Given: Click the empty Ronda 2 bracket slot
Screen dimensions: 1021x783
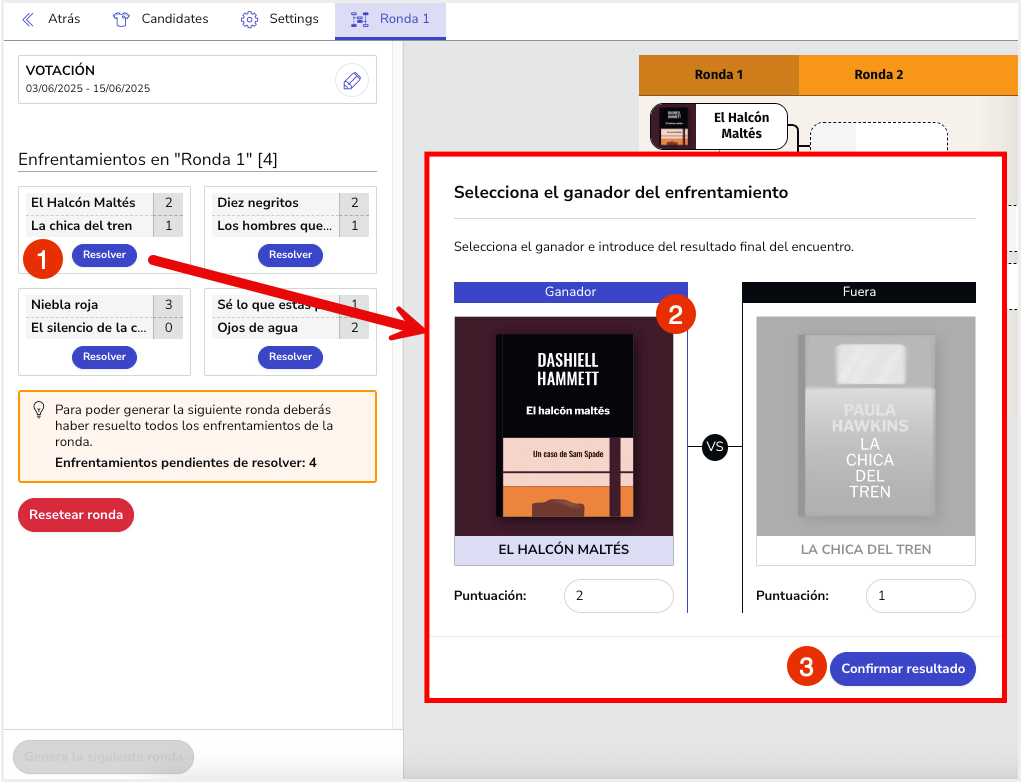Looking at the screenshot, I should [879, 137].
